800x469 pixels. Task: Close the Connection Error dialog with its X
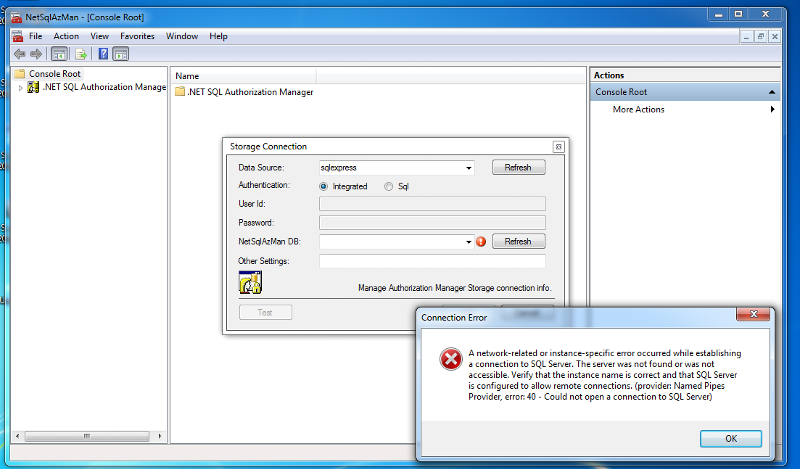click(x=753, y=314)
